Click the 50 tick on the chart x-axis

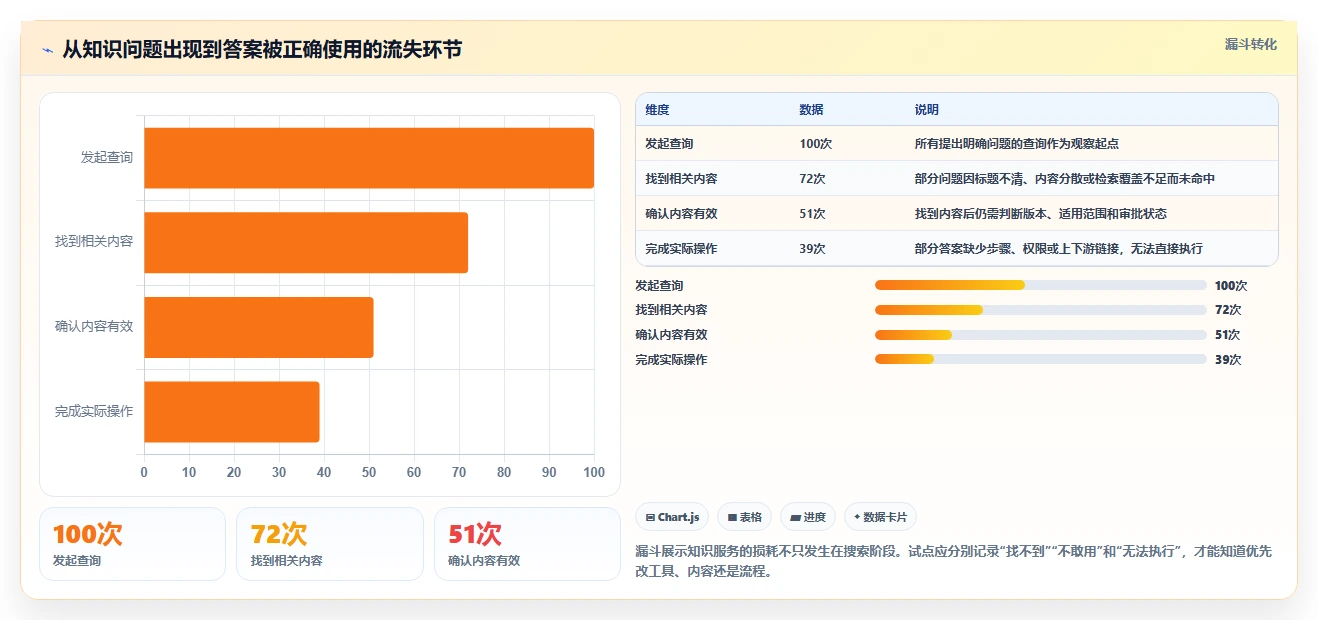(x=369, y=472)
